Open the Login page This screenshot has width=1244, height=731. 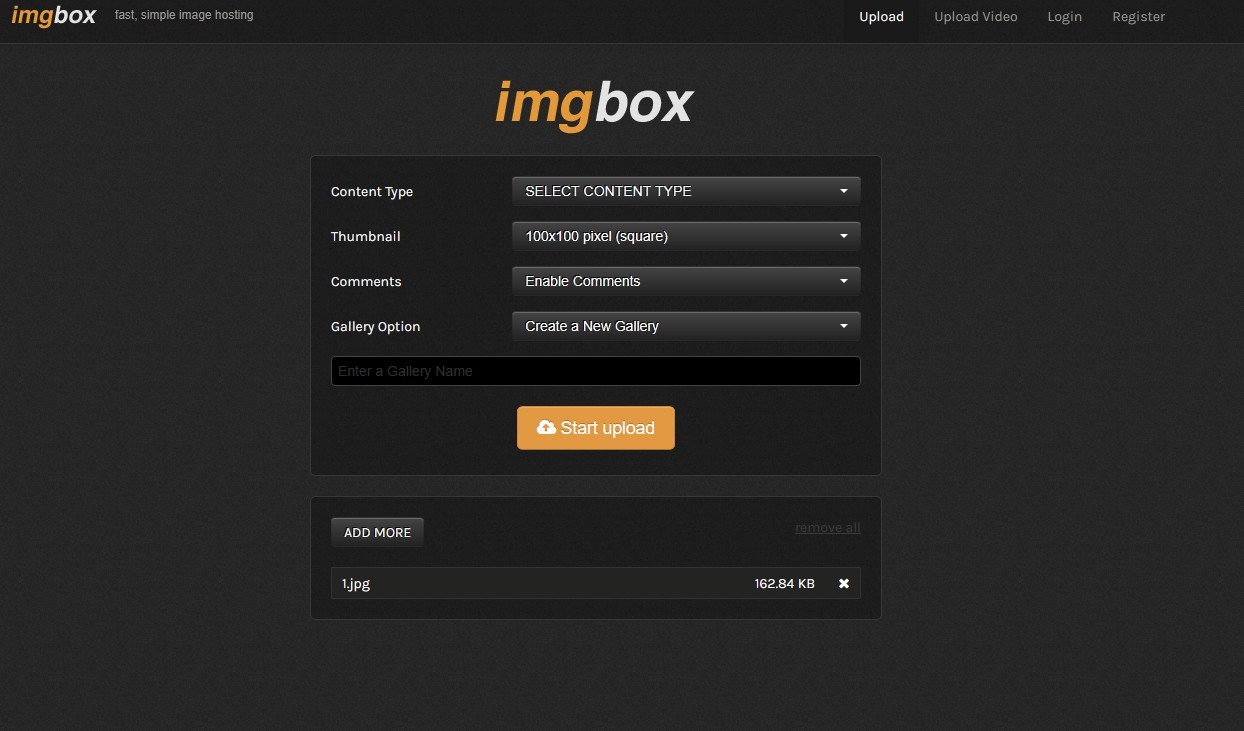(1064, 17)
